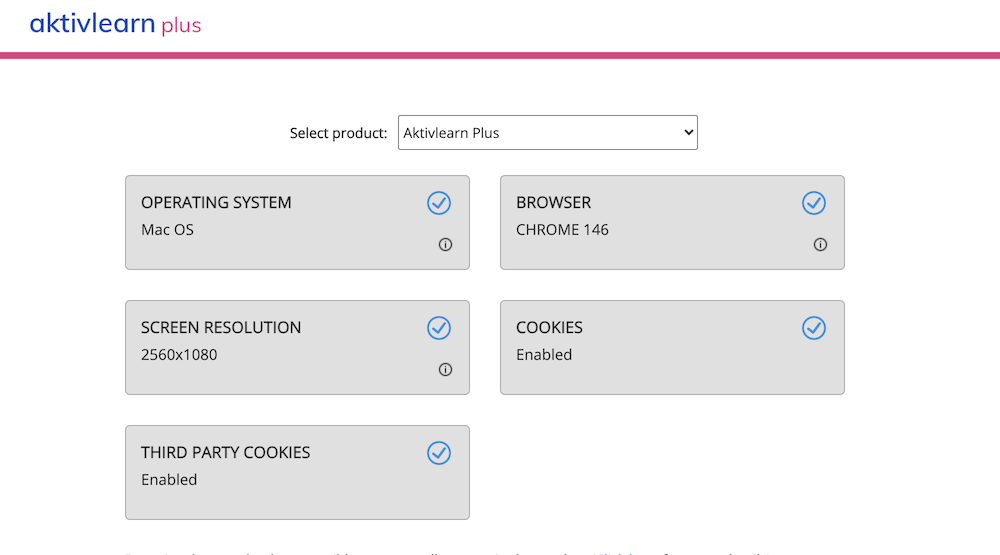Click the Screen Resolution checkmark icon

click(x=439, y=328)
